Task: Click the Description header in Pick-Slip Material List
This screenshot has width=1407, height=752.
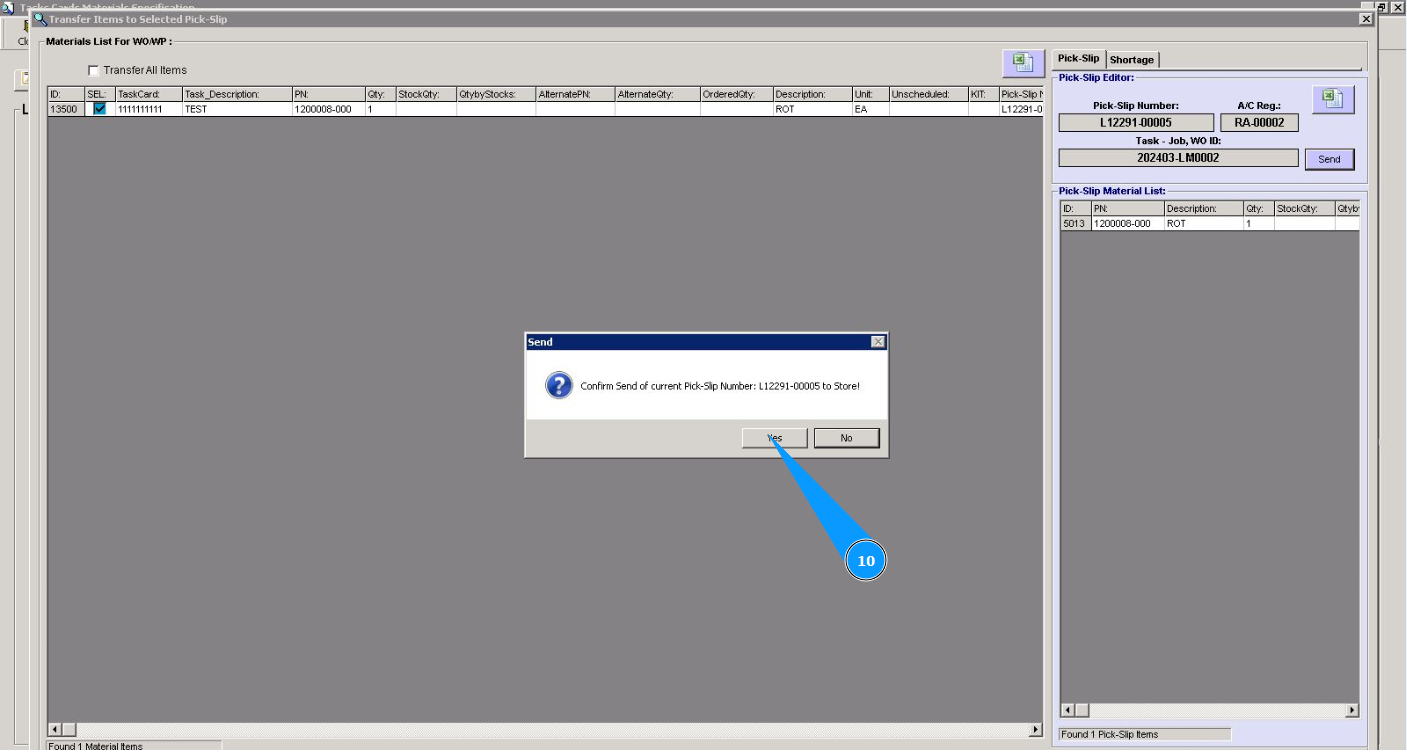Action: [1203, 209]
